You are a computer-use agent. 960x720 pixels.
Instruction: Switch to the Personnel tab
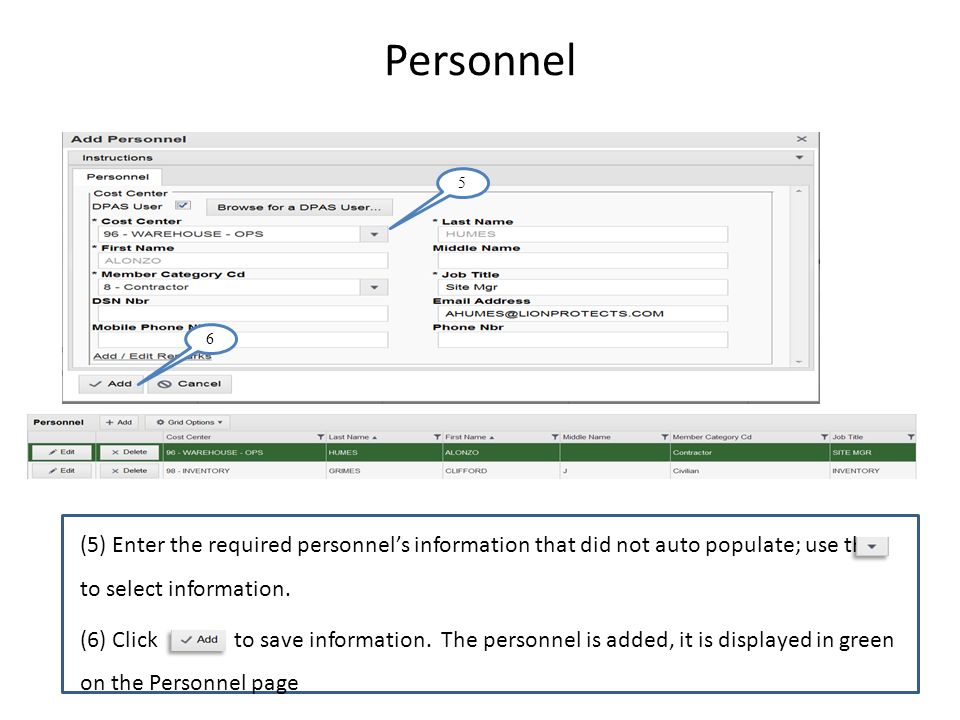118,177
